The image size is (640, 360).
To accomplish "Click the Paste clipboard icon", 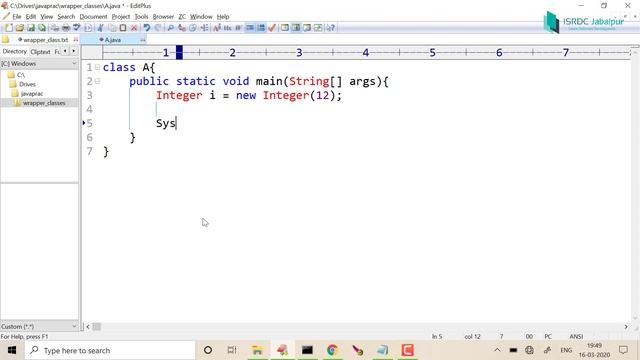I will point(122,28).
